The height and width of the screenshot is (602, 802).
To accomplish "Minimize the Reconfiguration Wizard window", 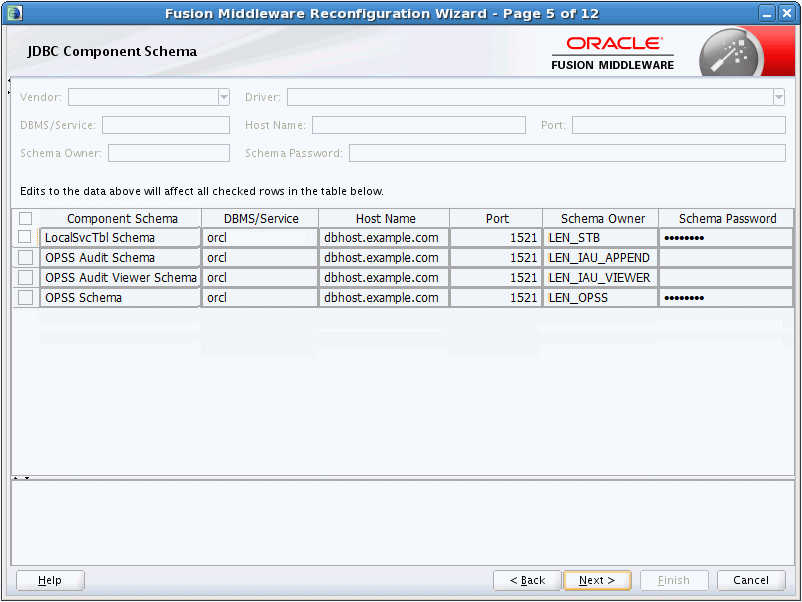I will coord(766,13).
